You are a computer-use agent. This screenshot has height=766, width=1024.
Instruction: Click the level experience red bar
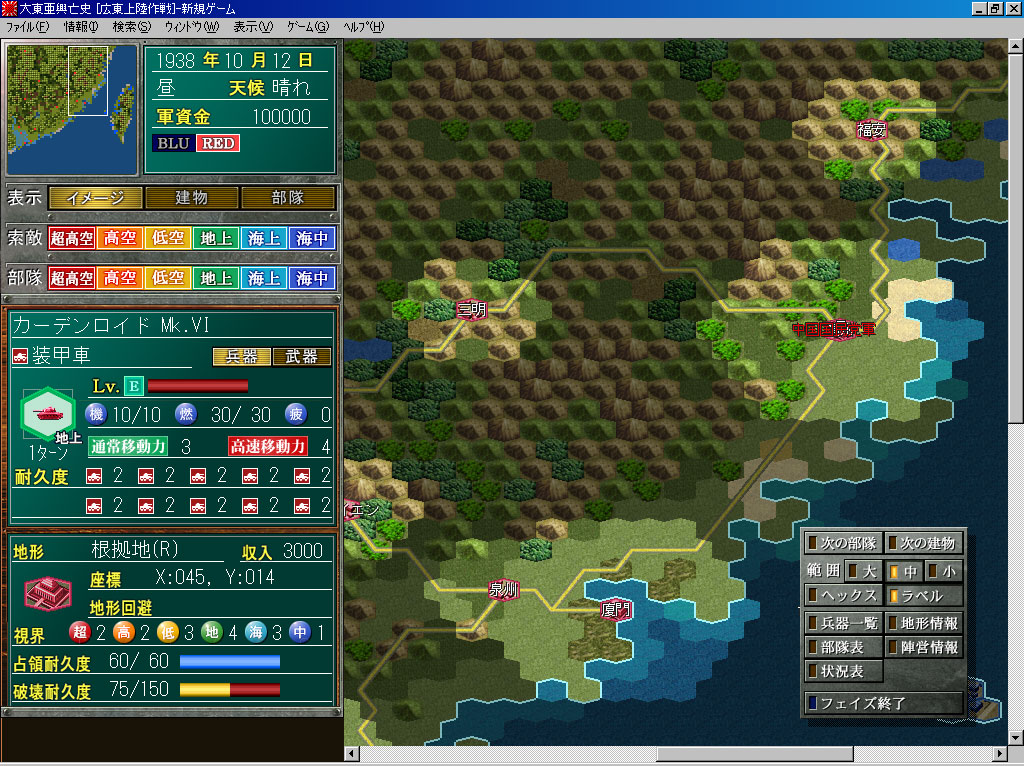click(x=198, y=386)
